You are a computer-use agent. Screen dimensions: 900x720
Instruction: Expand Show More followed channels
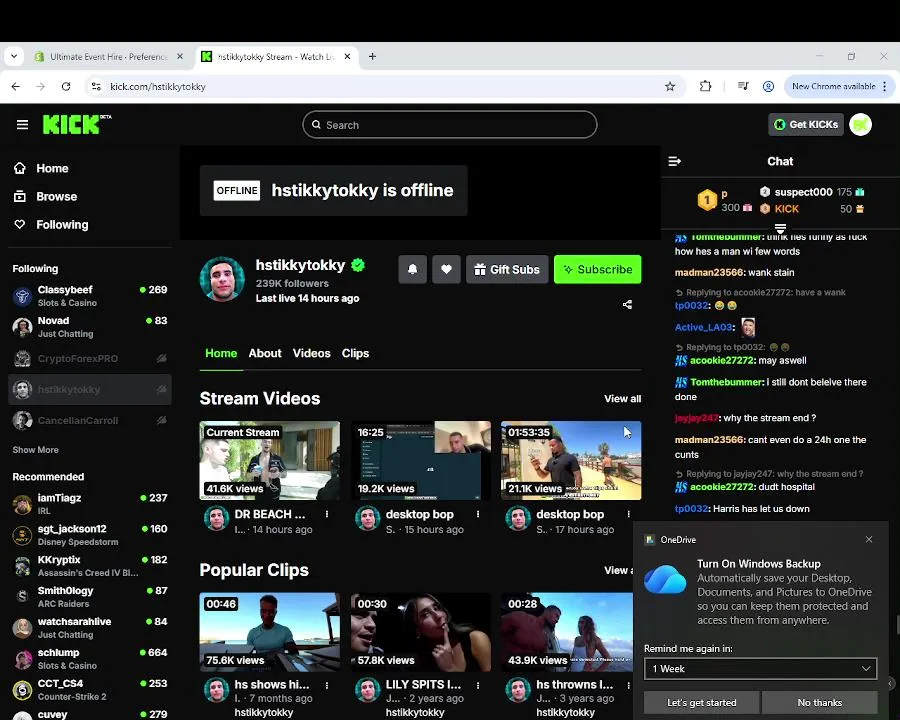(x=36, y=450)
